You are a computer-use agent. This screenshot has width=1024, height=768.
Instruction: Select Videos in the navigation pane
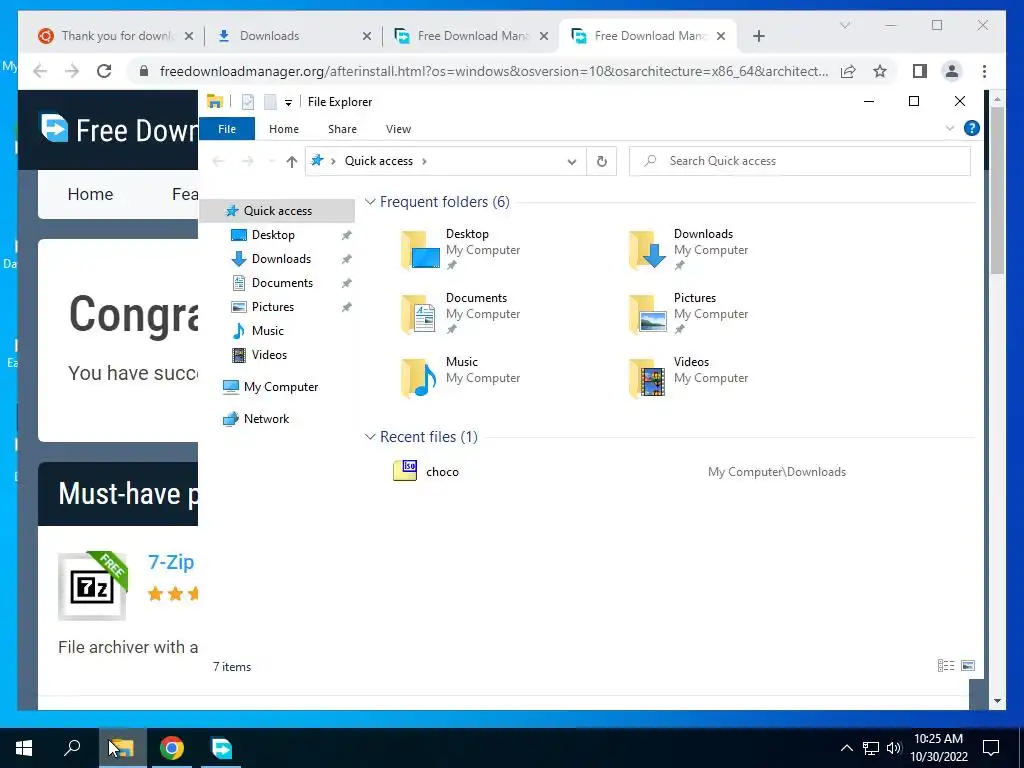269,355
